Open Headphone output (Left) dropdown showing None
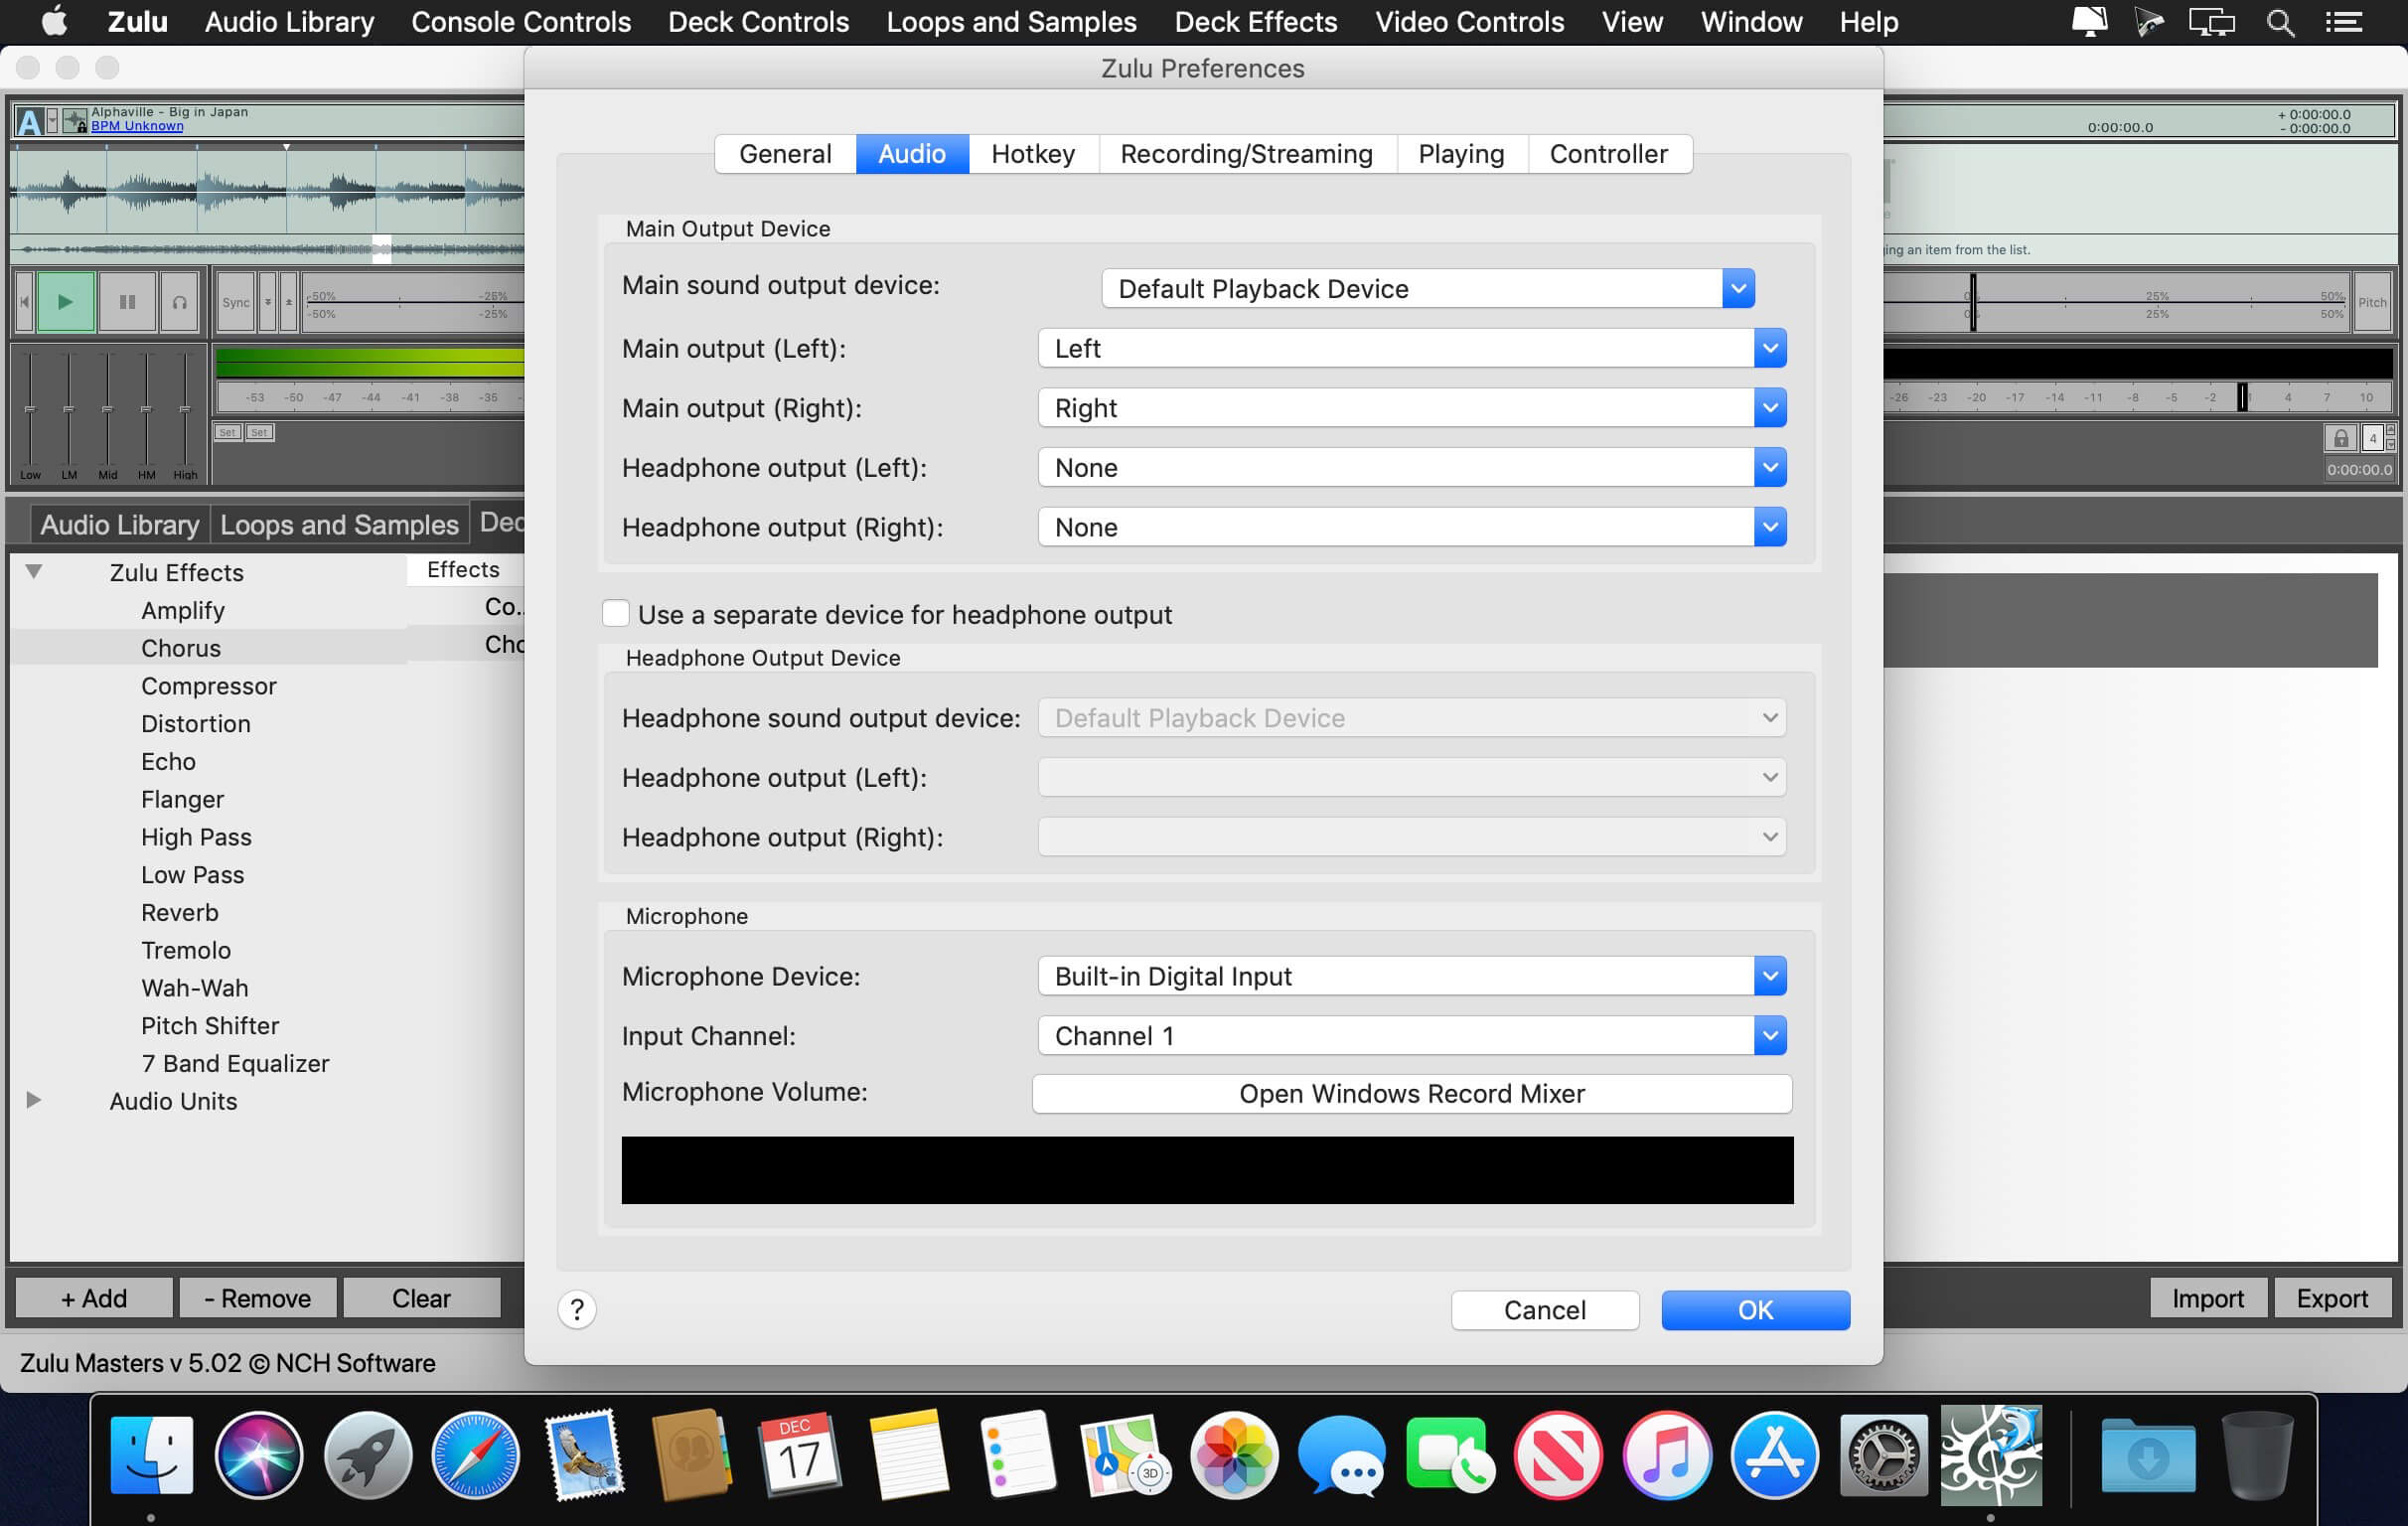 pyautogui.click(x=1412, y=467)
